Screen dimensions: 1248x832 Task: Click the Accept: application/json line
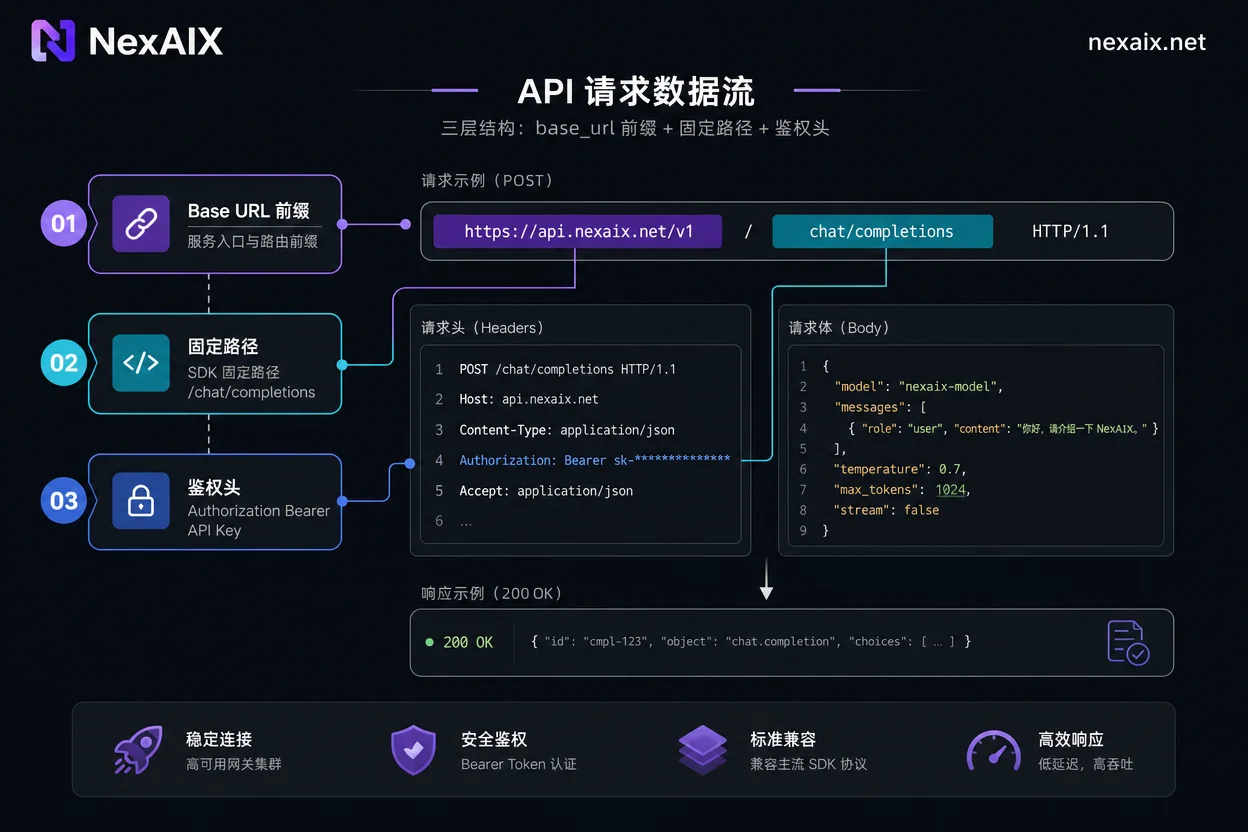pos(546,491)
